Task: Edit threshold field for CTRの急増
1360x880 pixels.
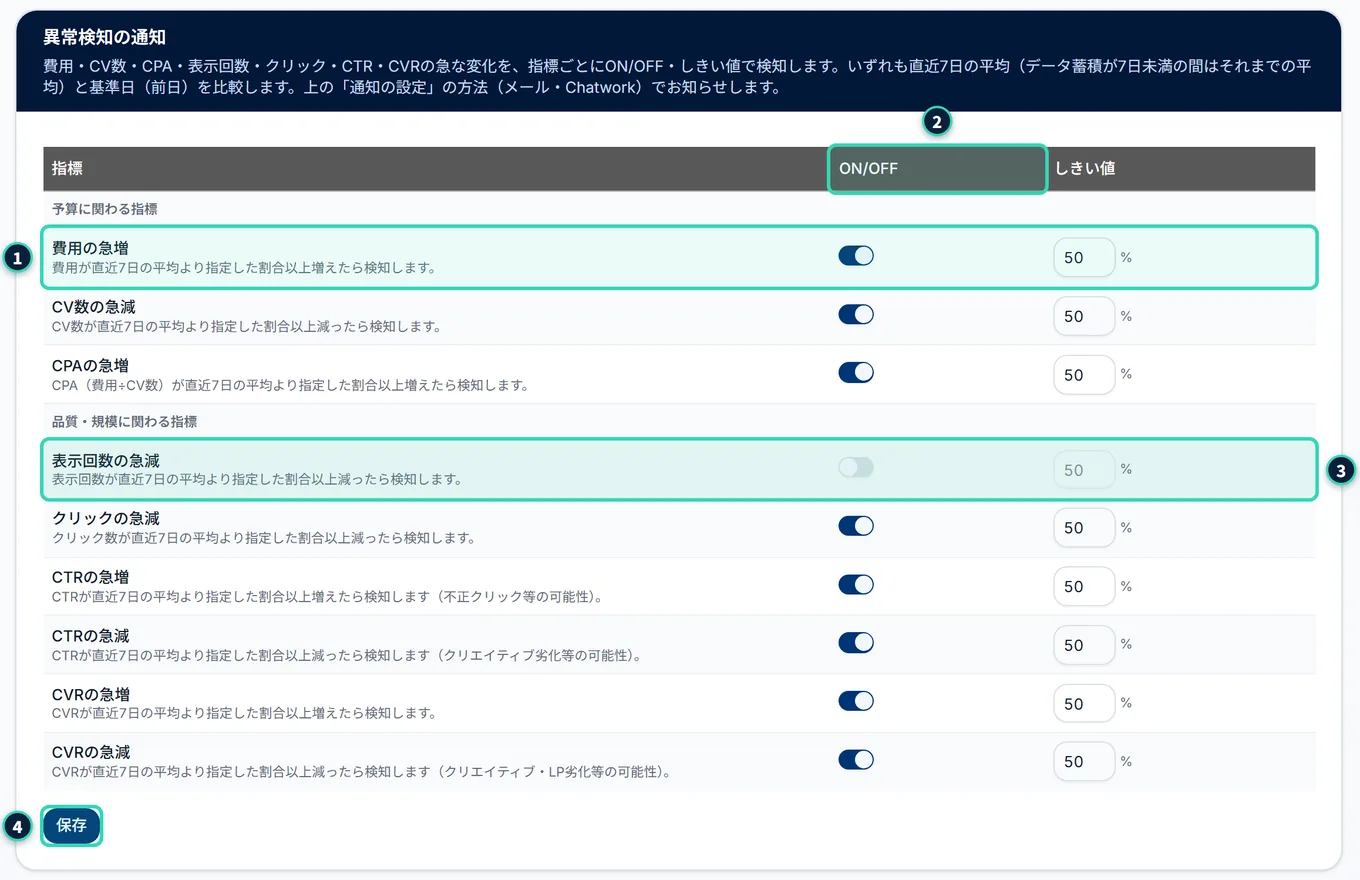Action: click(1084, 586)
